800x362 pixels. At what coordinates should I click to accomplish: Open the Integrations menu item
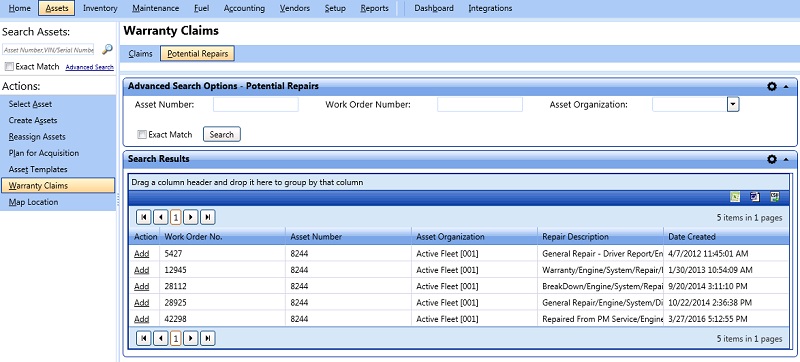pyautogui.click(x=490, y=8)
